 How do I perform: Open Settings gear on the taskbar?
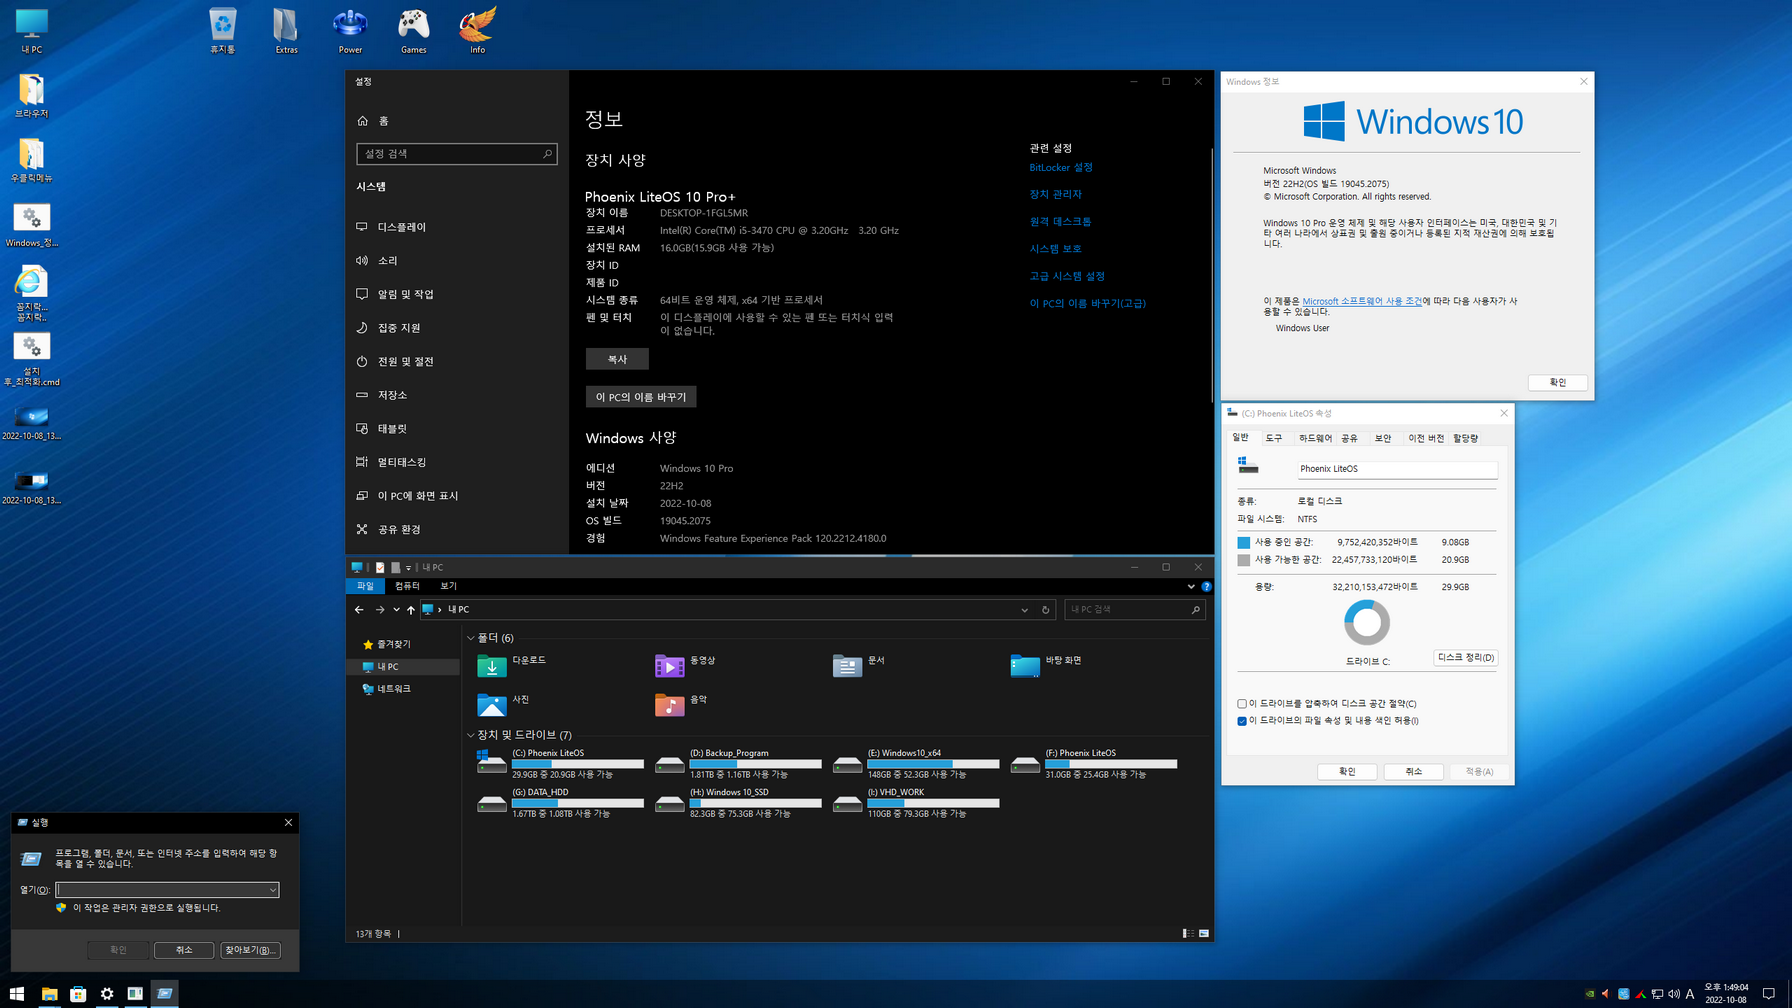(x=107, y=994)
